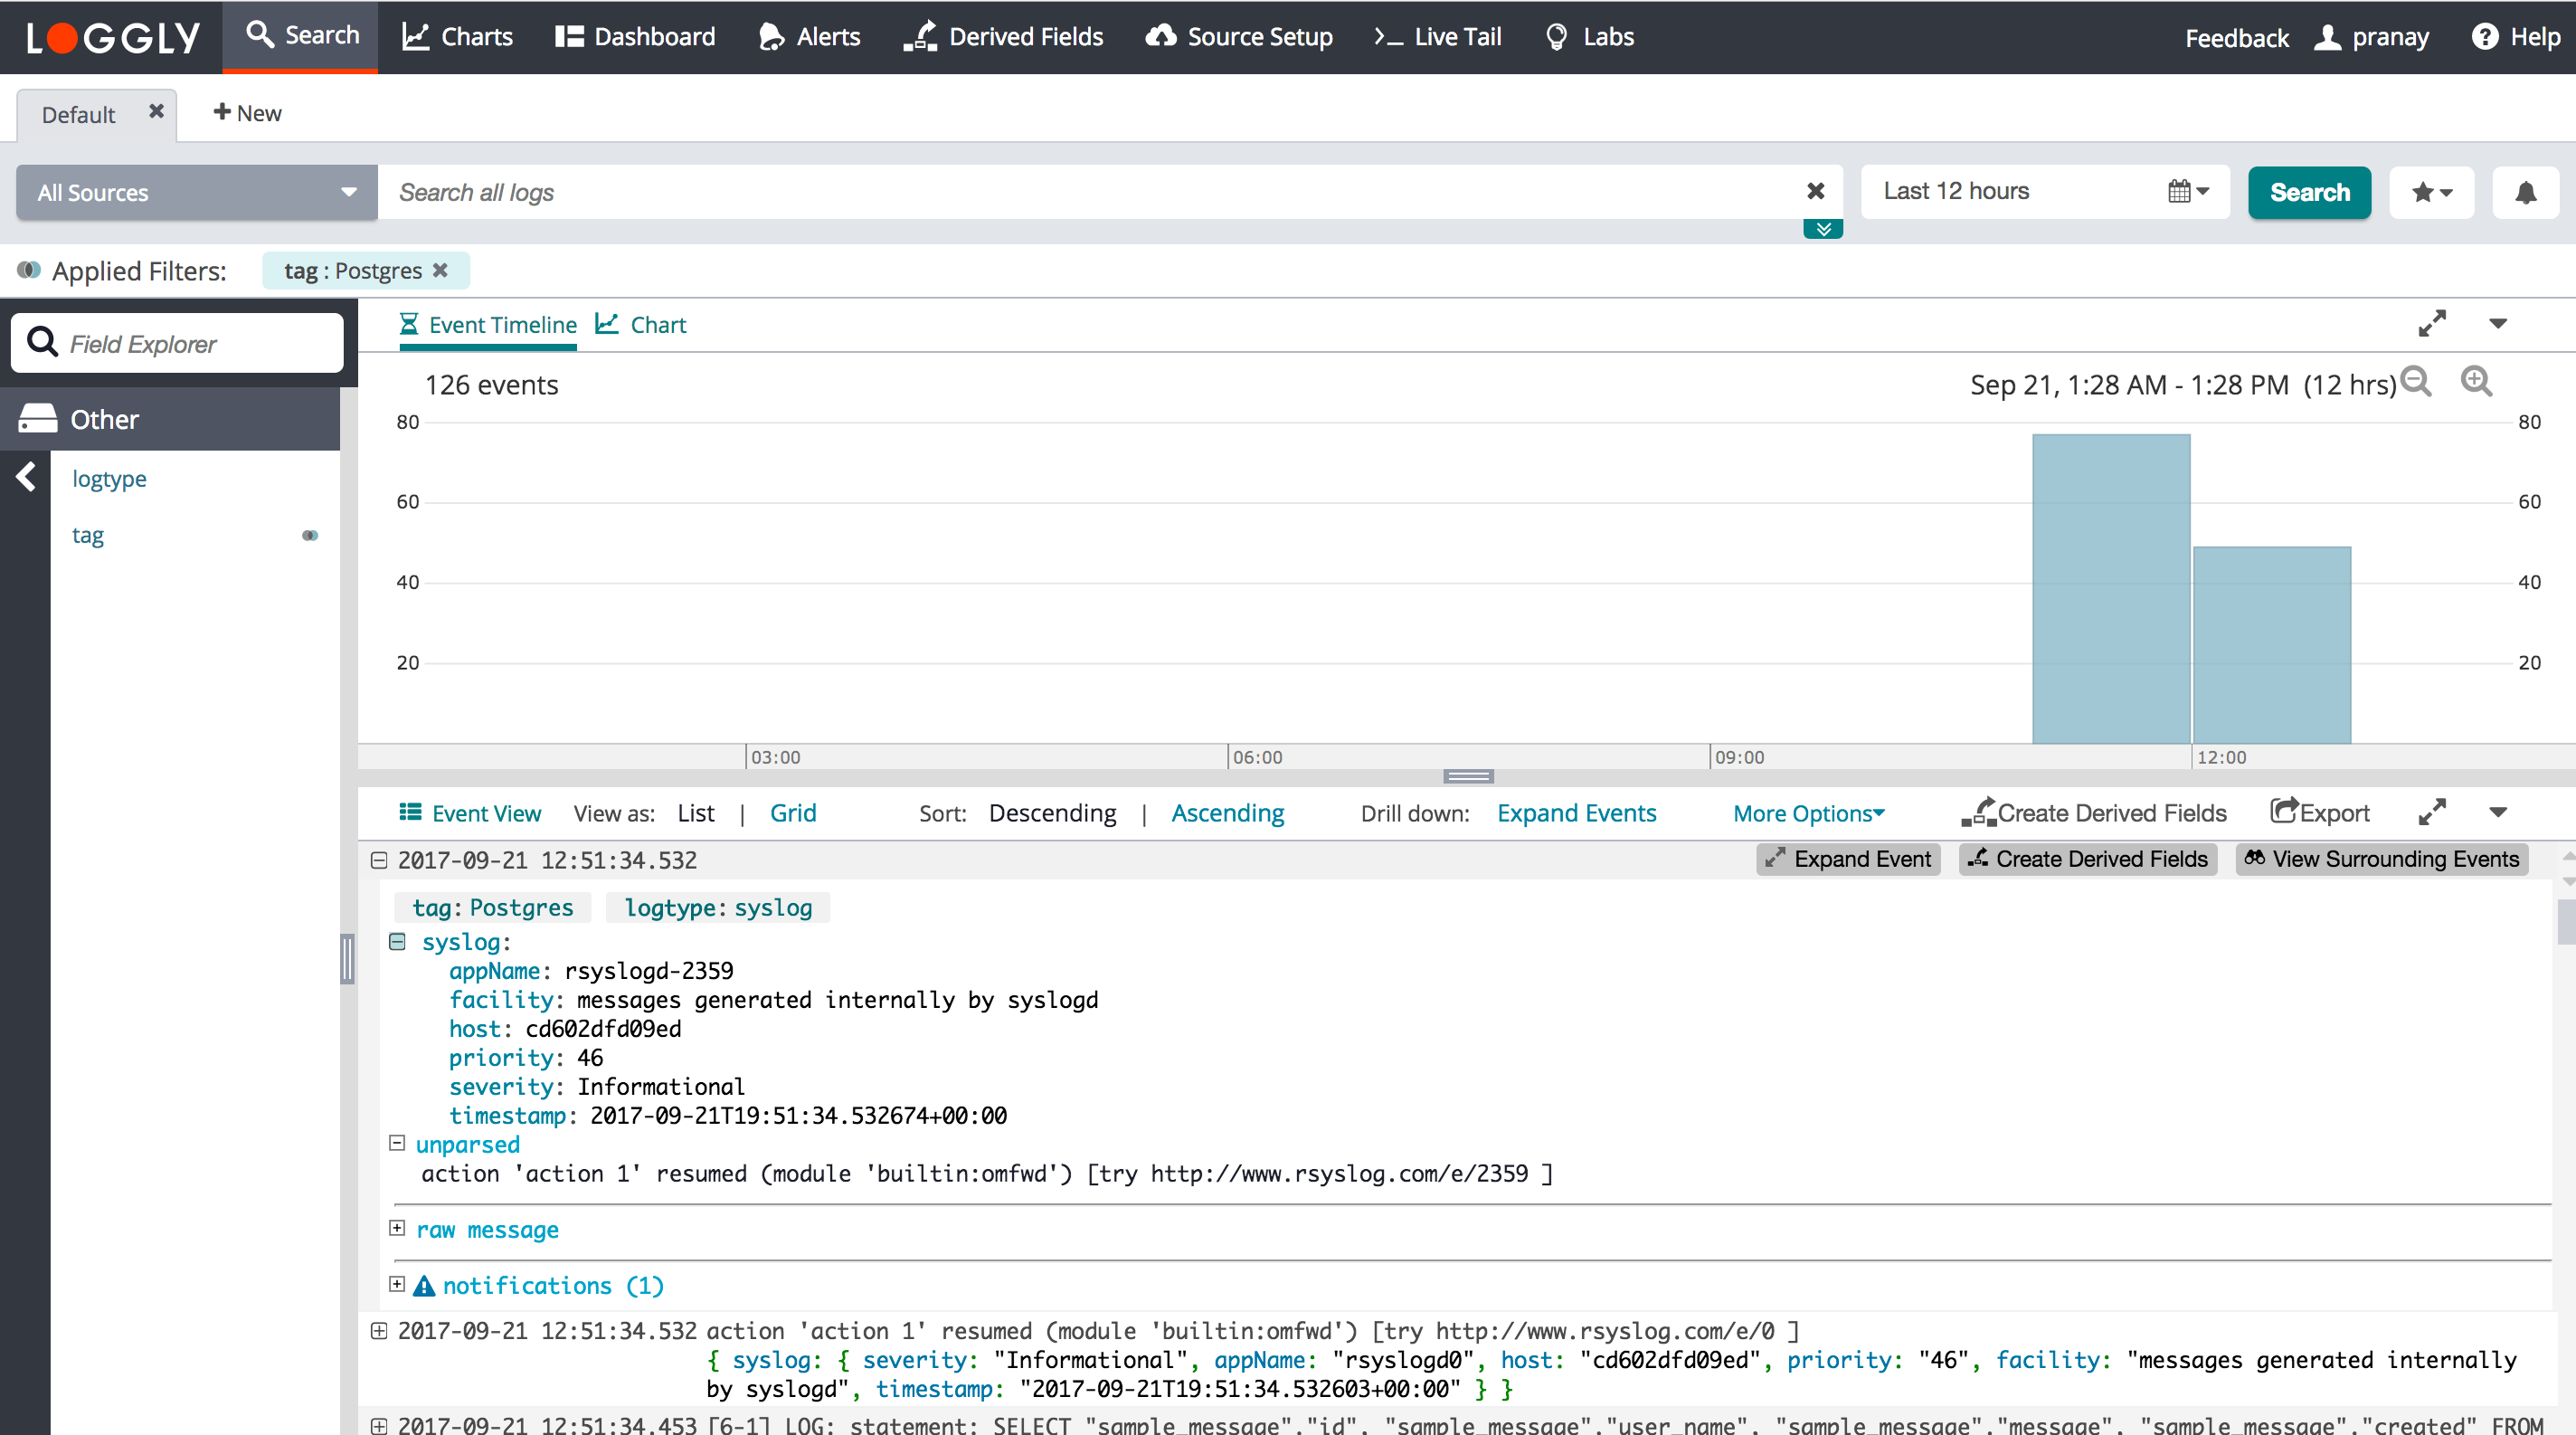Screen dimensions: 2576x1435
Task: Remove the Postgres tag filter
Action: 443,271
